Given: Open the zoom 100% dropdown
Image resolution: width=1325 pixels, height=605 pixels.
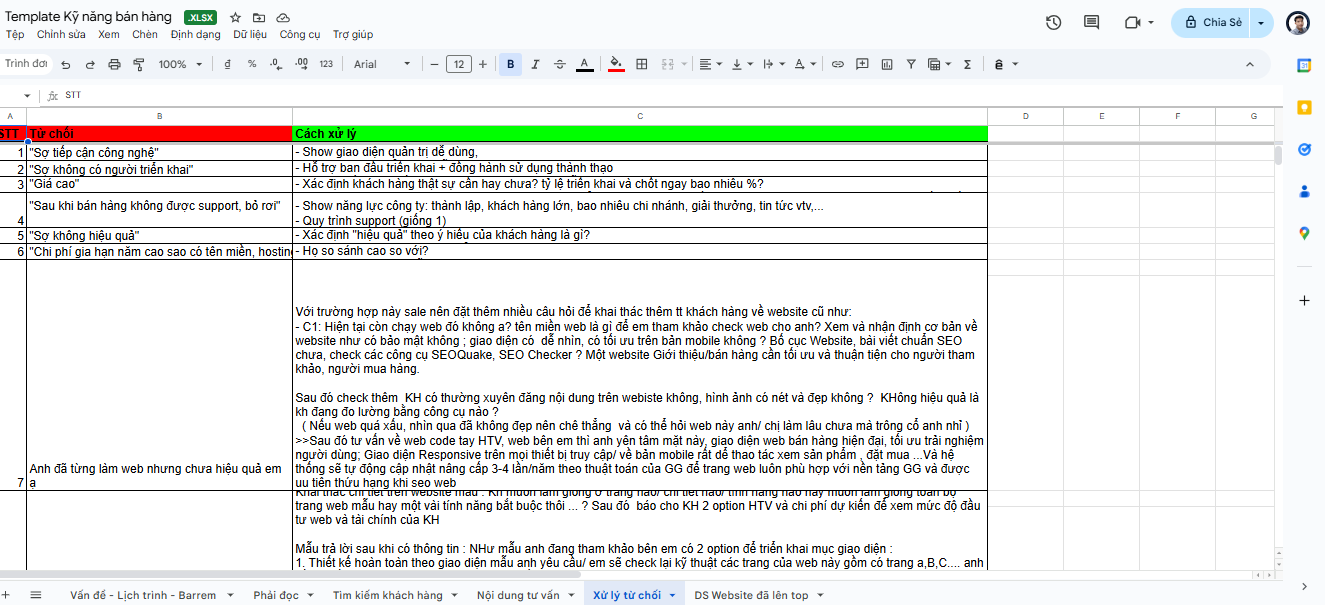Looking at the screenshot, I should point(180,64).
